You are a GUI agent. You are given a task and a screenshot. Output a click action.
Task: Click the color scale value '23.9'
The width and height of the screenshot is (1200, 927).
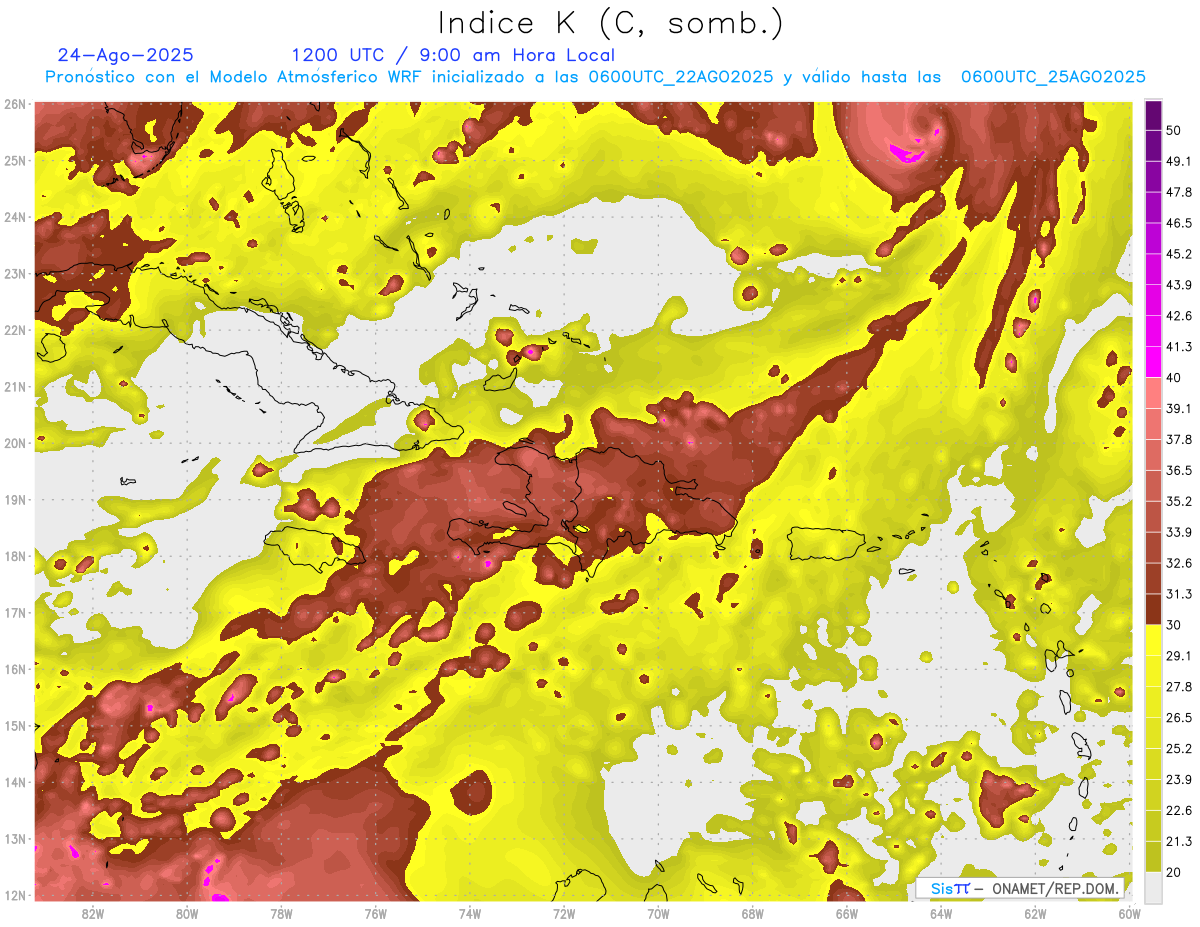[x=1178, y=780]
